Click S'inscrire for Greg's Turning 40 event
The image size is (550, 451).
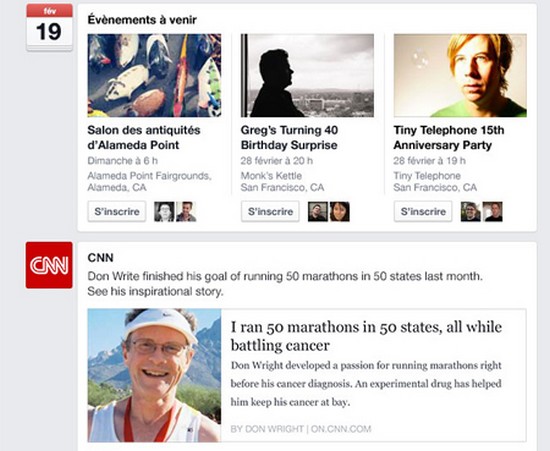[x=270, y=211]
